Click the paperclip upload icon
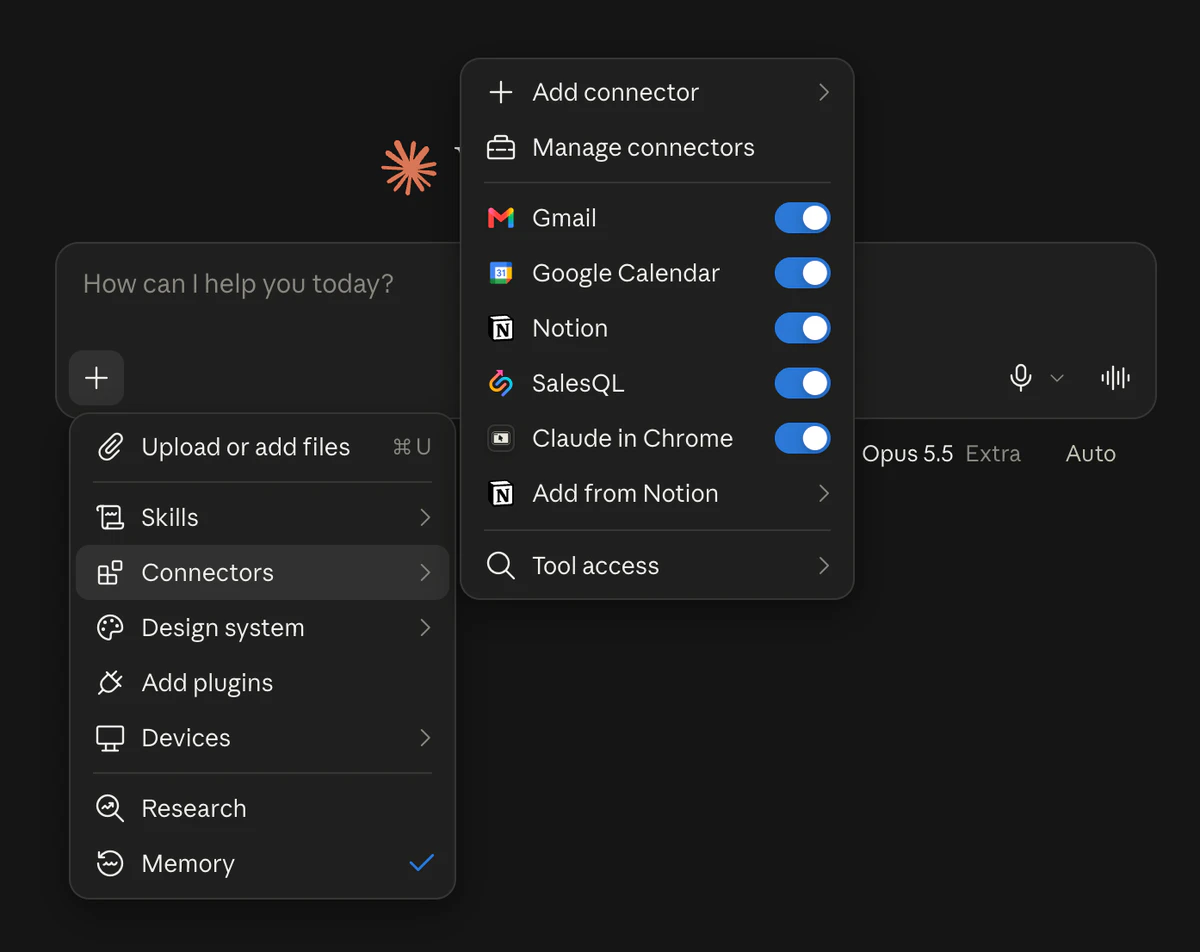Screen dimensions: 1200x952 (110, 447)
